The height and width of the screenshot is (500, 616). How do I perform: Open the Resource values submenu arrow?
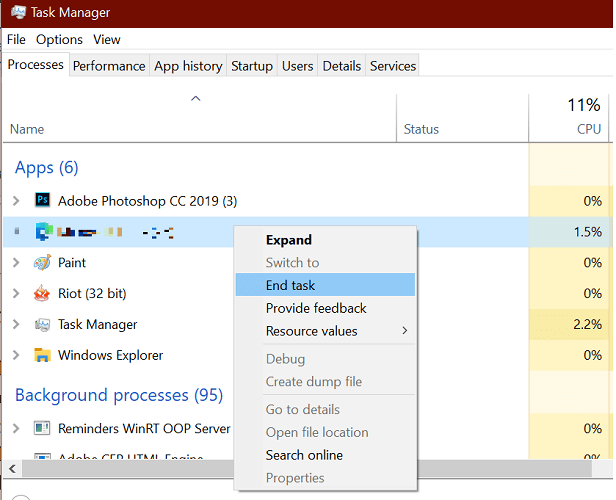(405, 331)
